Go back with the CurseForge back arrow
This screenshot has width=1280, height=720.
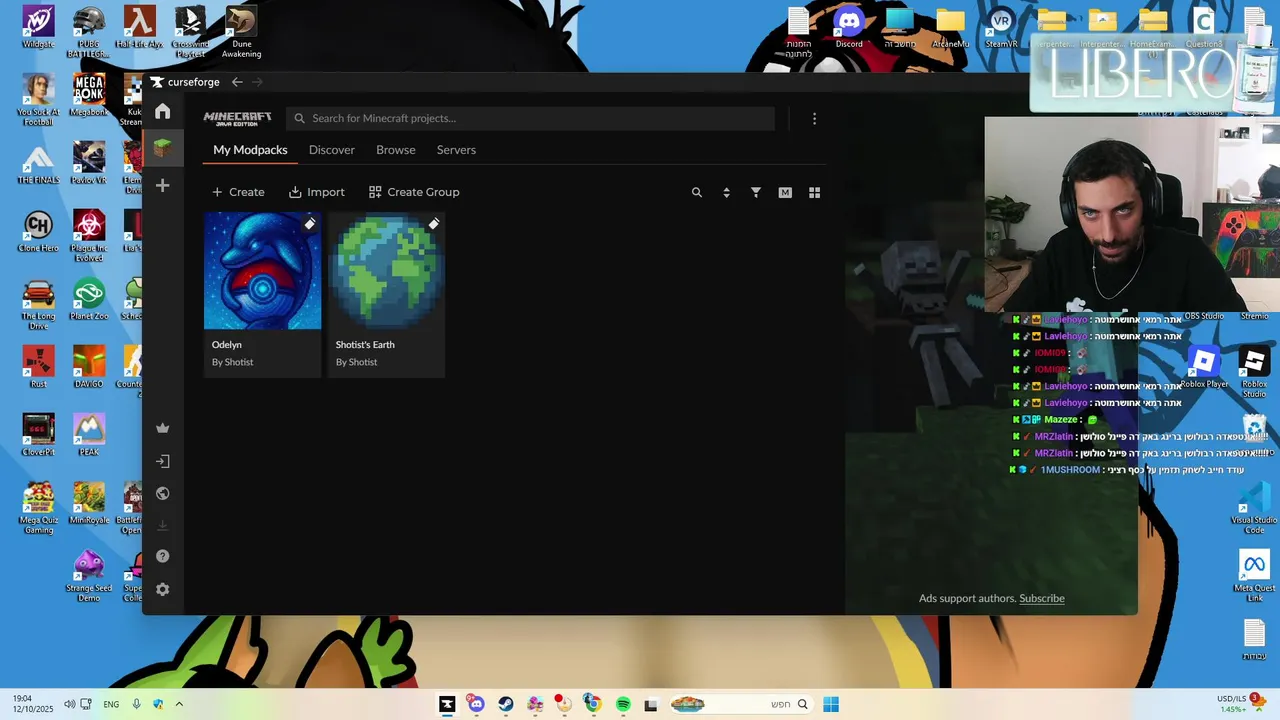coord(237,82)
